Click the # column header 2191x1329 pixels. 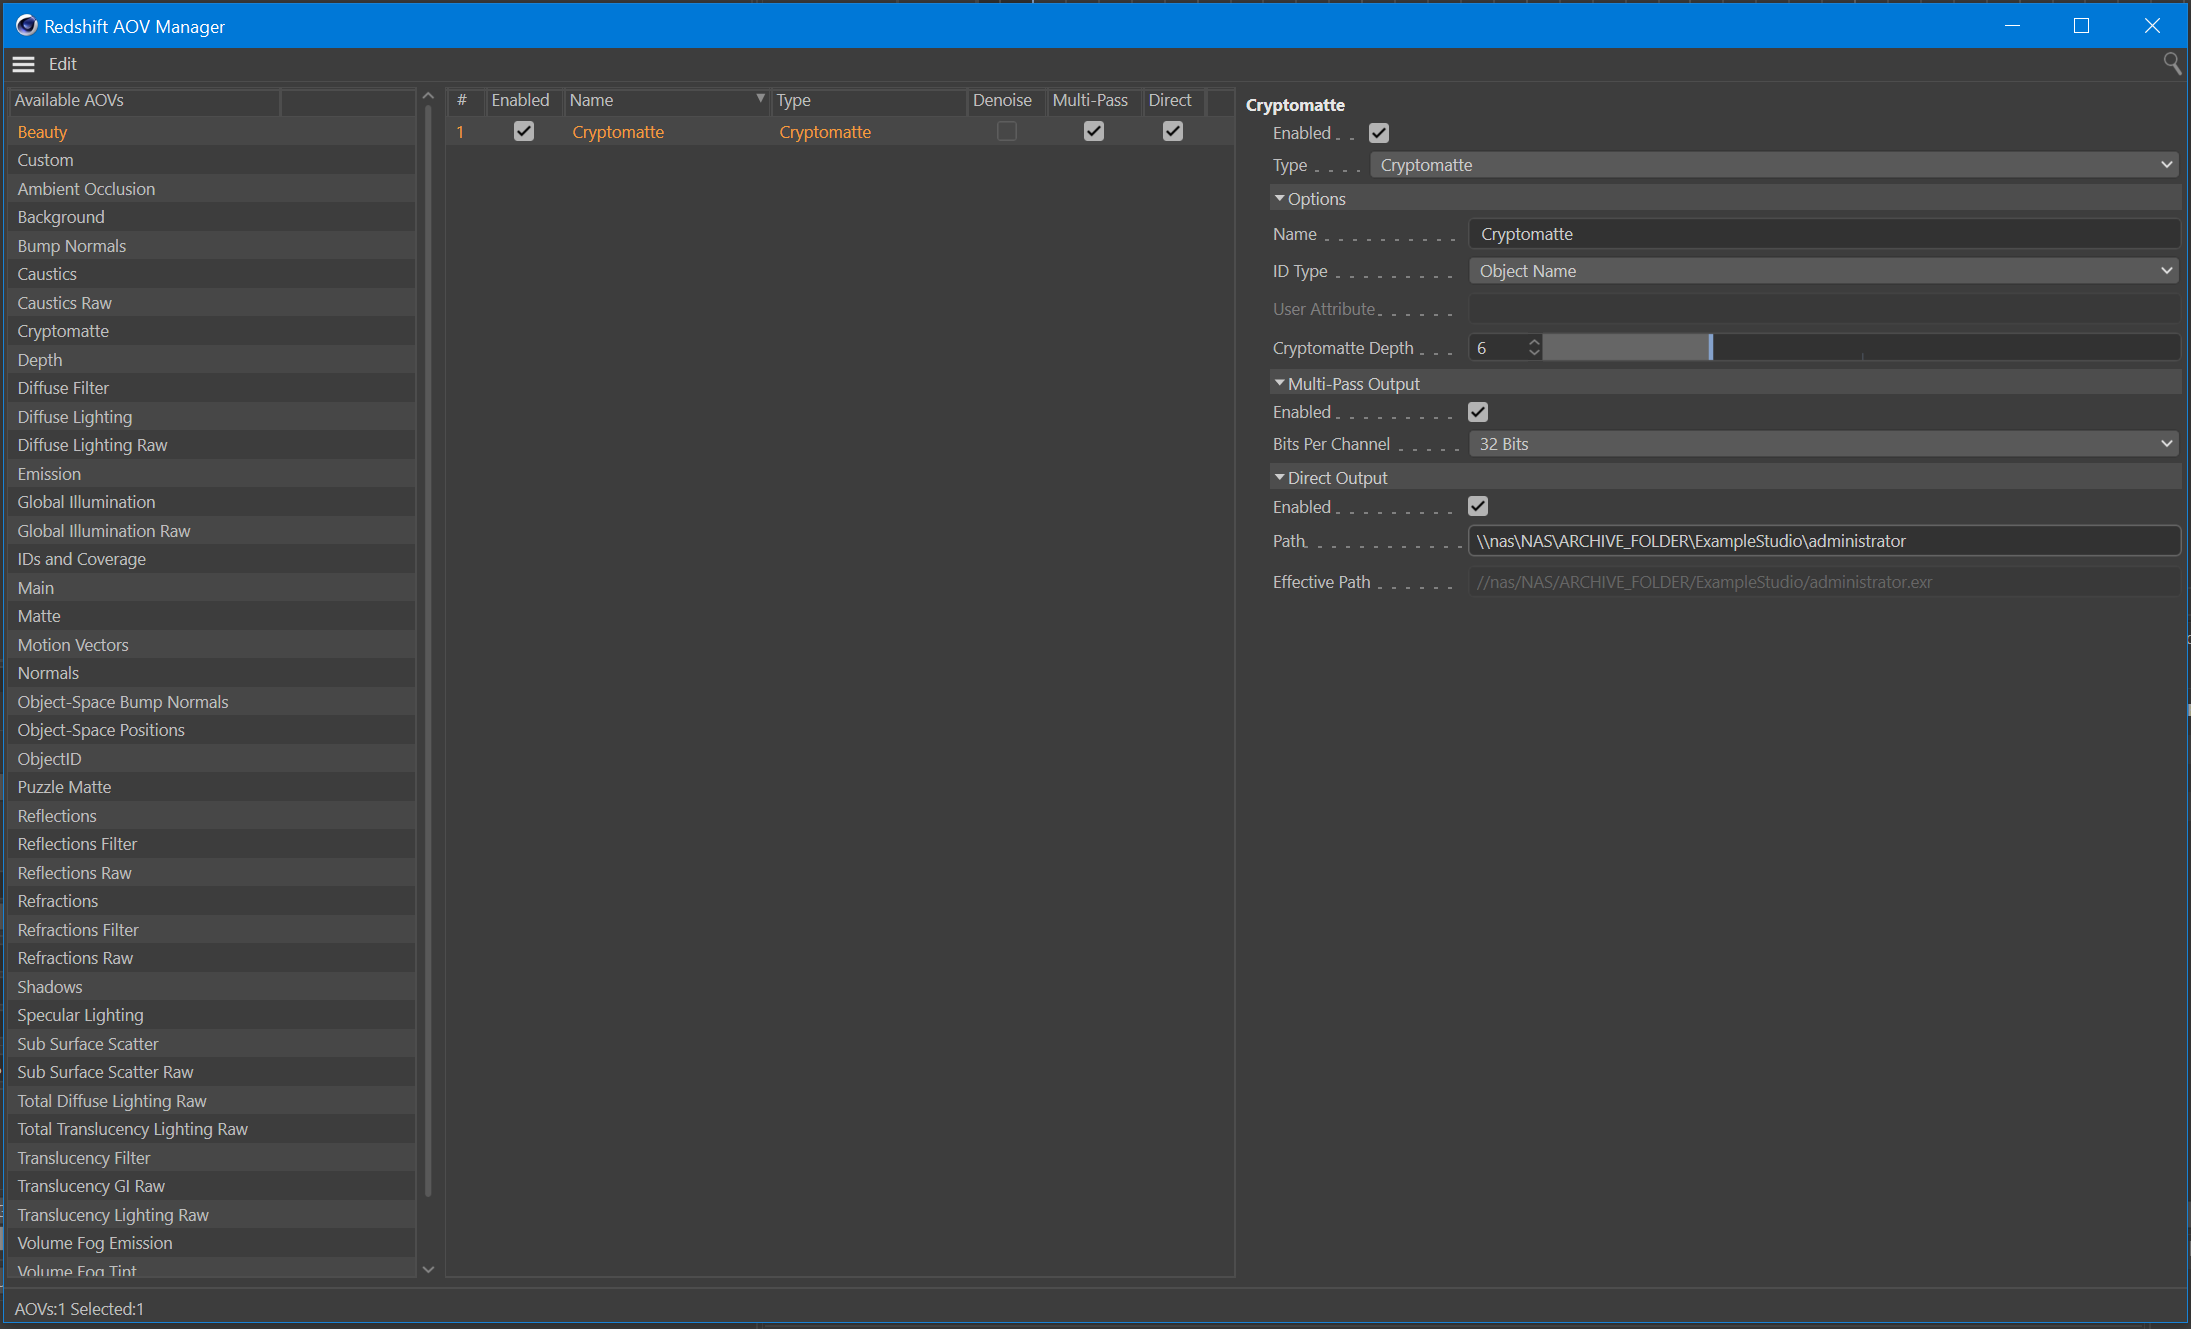(x=463, y=100)
